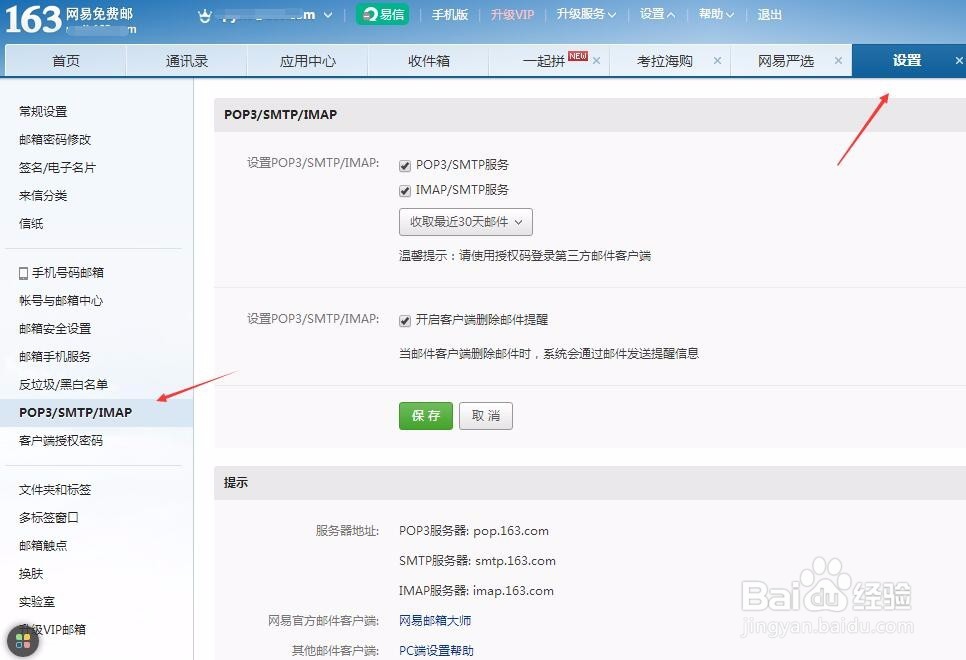Viewport: 966px width, 660px height.
Task: Expand the account email address dropdown
Action: click(329, 15)
